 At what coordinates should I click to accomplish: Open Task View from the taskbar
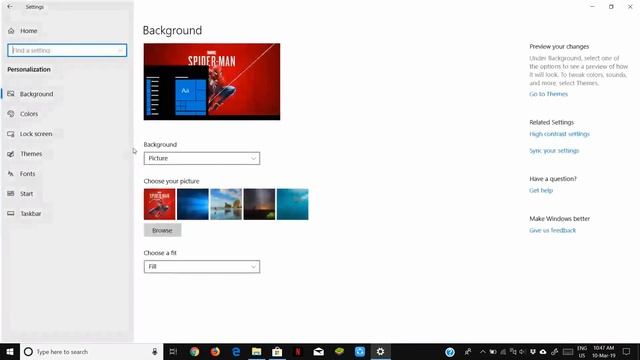(x=173, y=352)
